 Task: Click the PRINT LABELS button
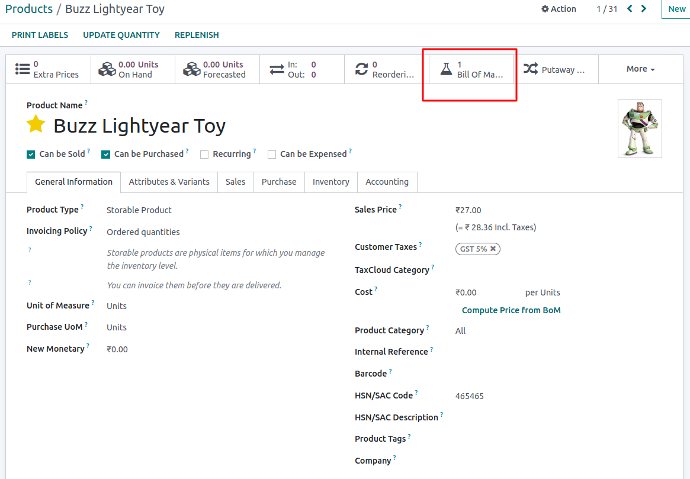40,35
